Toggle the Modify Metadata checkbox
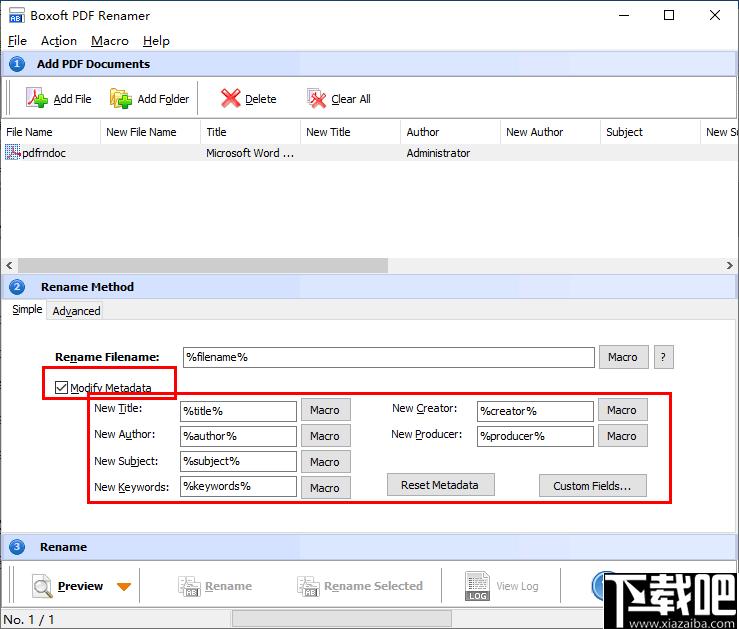Image resolution: width=739 pixels, height=629 pixels. [x=62, y=388]
